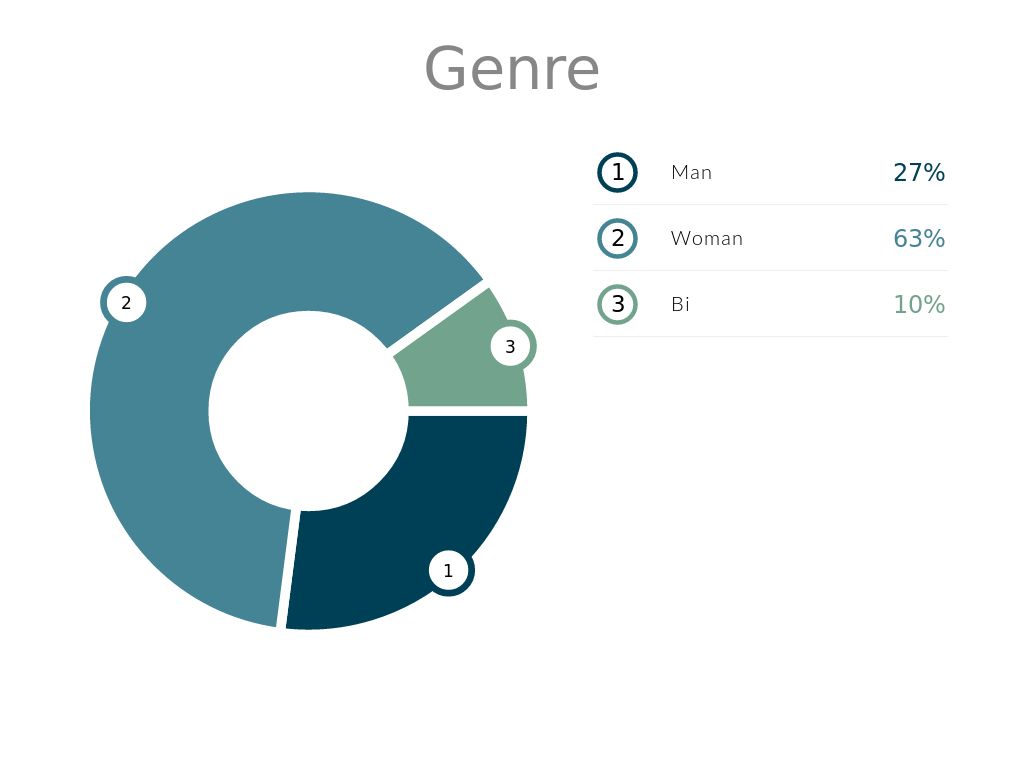Select marker 1 on the donut chart
Image resolution: width=1024 pixels, height=768 pixels.
(448, 571)
